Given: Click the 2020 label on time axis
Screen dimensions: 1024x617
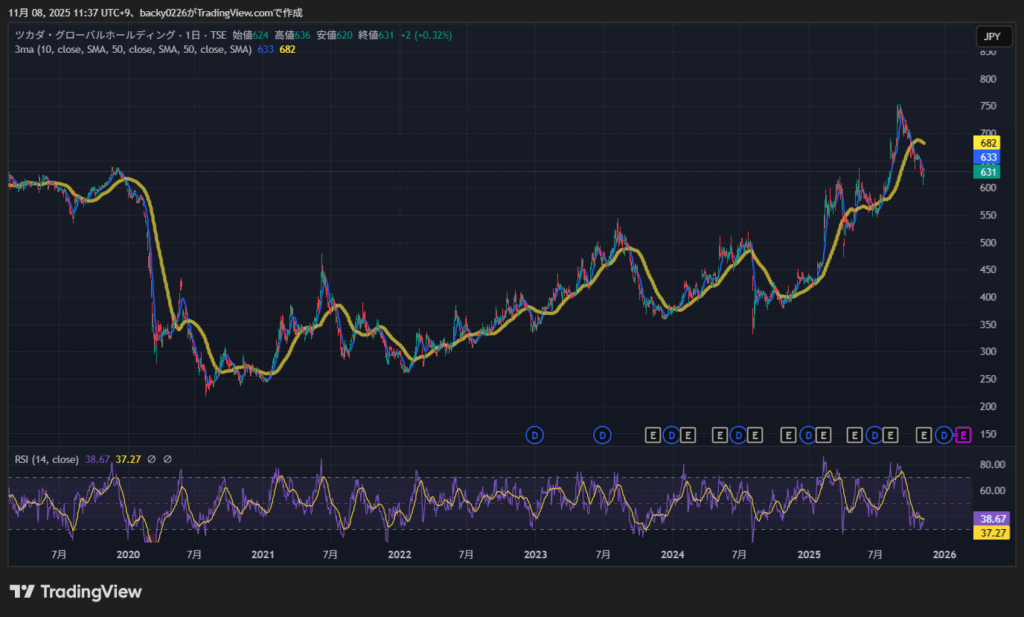Looking at the screenshot, I should 128,554.
